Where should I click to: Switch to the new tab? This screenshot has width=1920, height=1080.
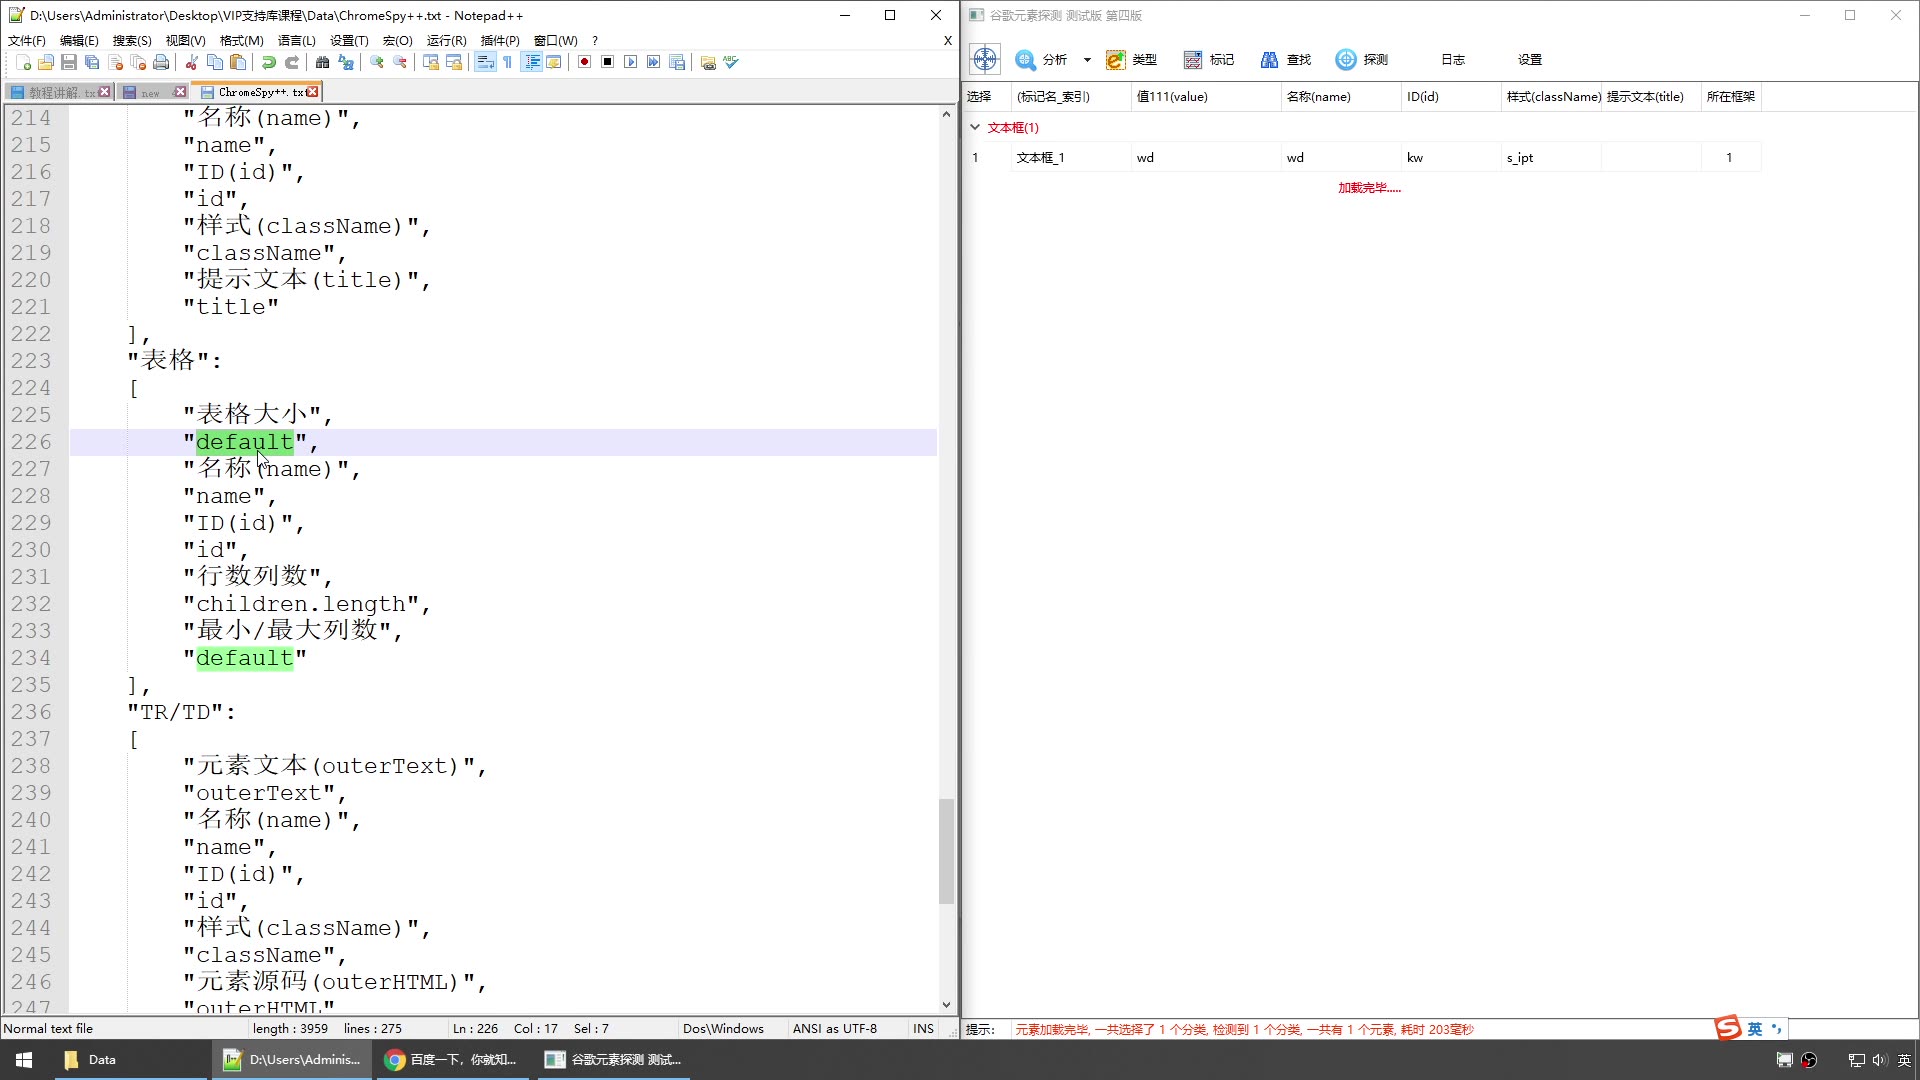152,92
